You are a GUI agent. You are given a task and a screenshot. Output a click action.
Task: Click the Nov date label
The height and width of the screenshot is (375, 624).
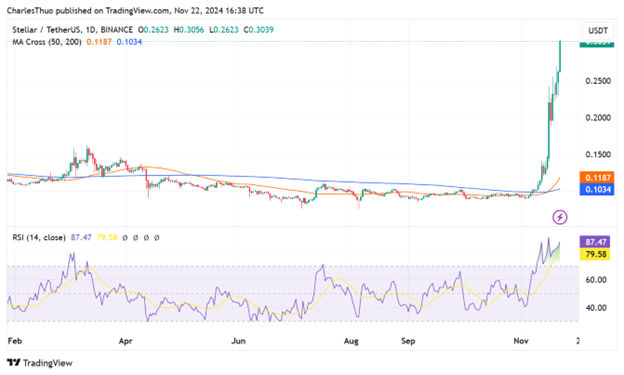coord(521,341)
